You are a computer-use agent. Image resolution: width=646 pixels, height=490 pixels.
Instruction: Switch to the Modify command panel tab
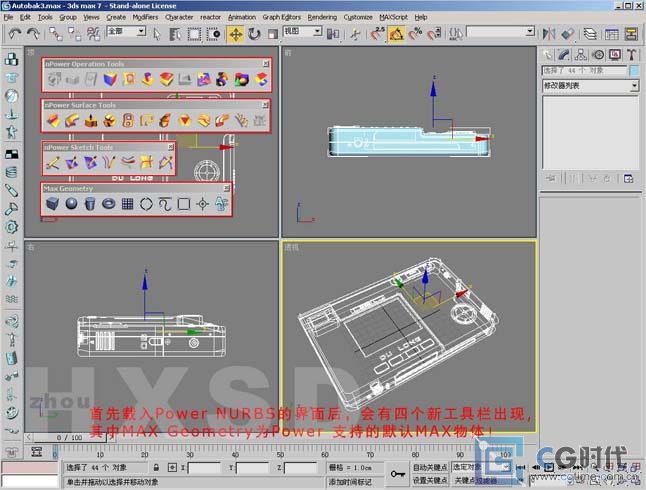[x=564, y=55]
